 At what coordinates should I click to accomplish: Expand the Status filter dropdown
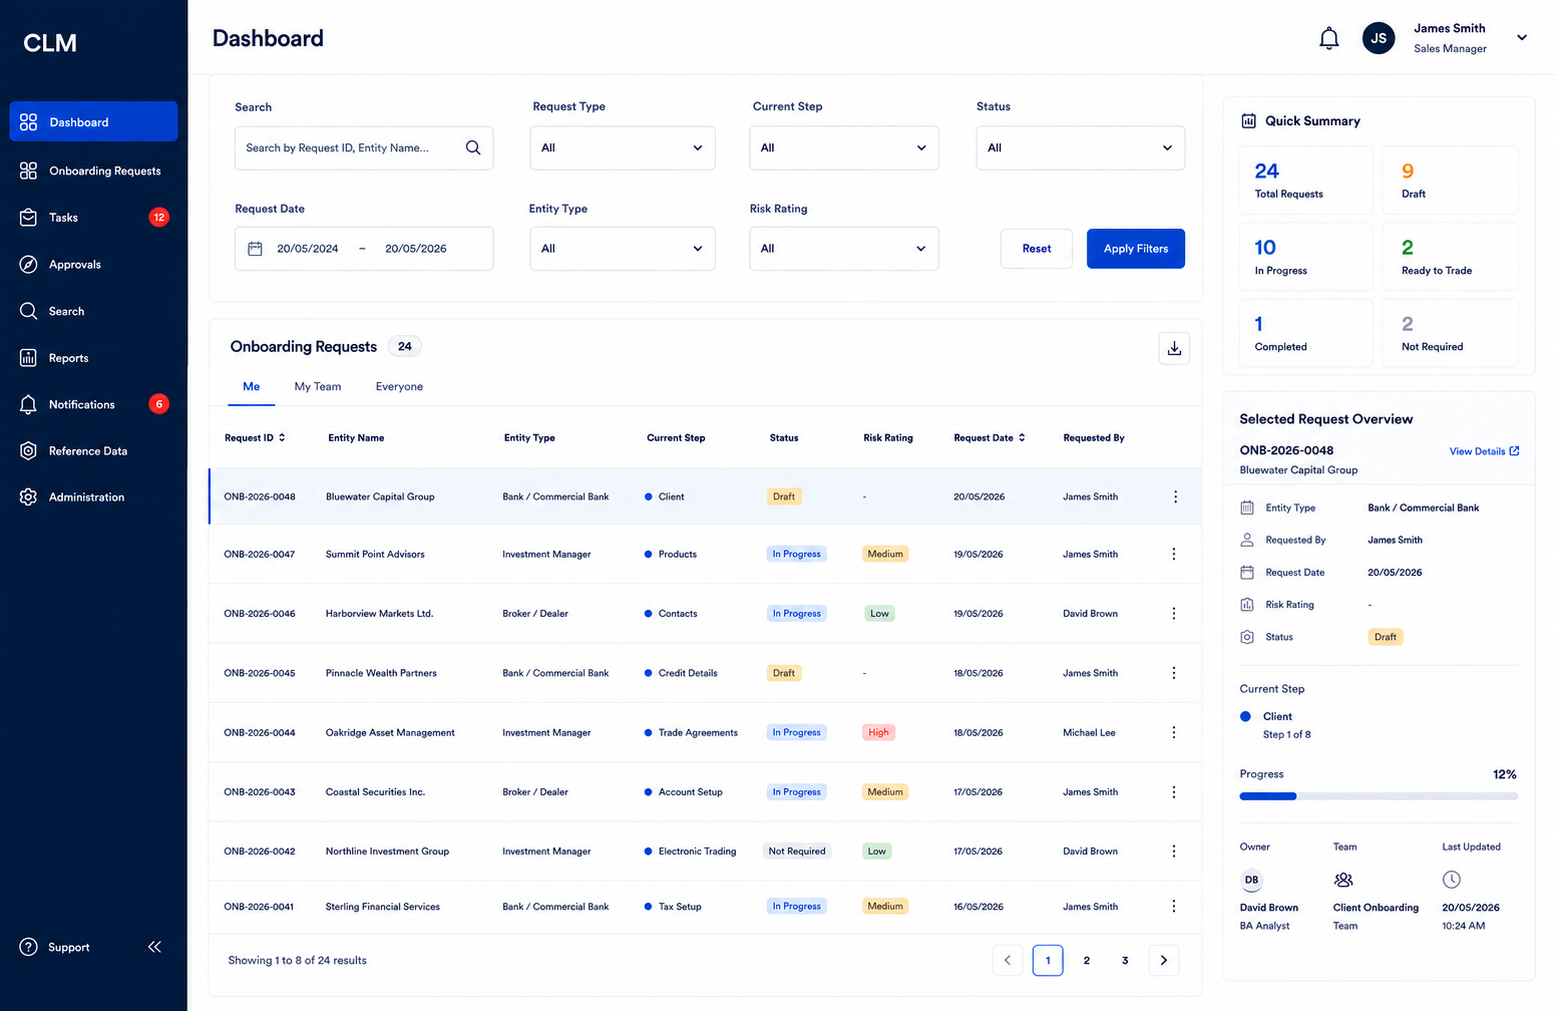point(1080,148)
